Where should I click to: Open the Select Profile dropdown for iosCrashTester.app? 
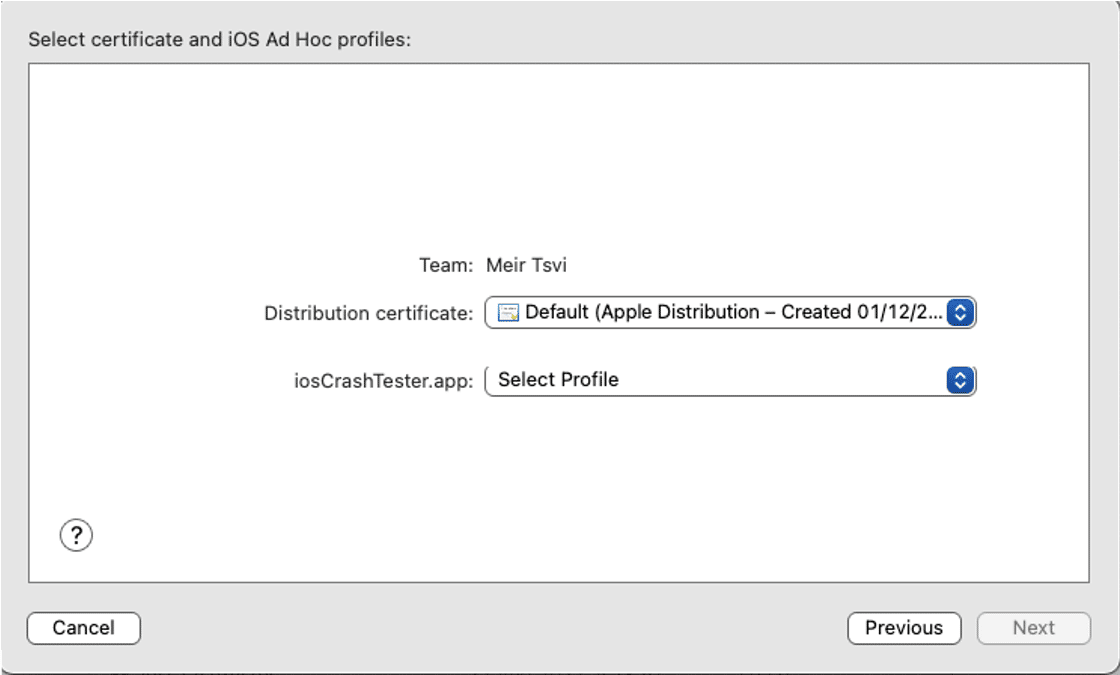(730, 379)
